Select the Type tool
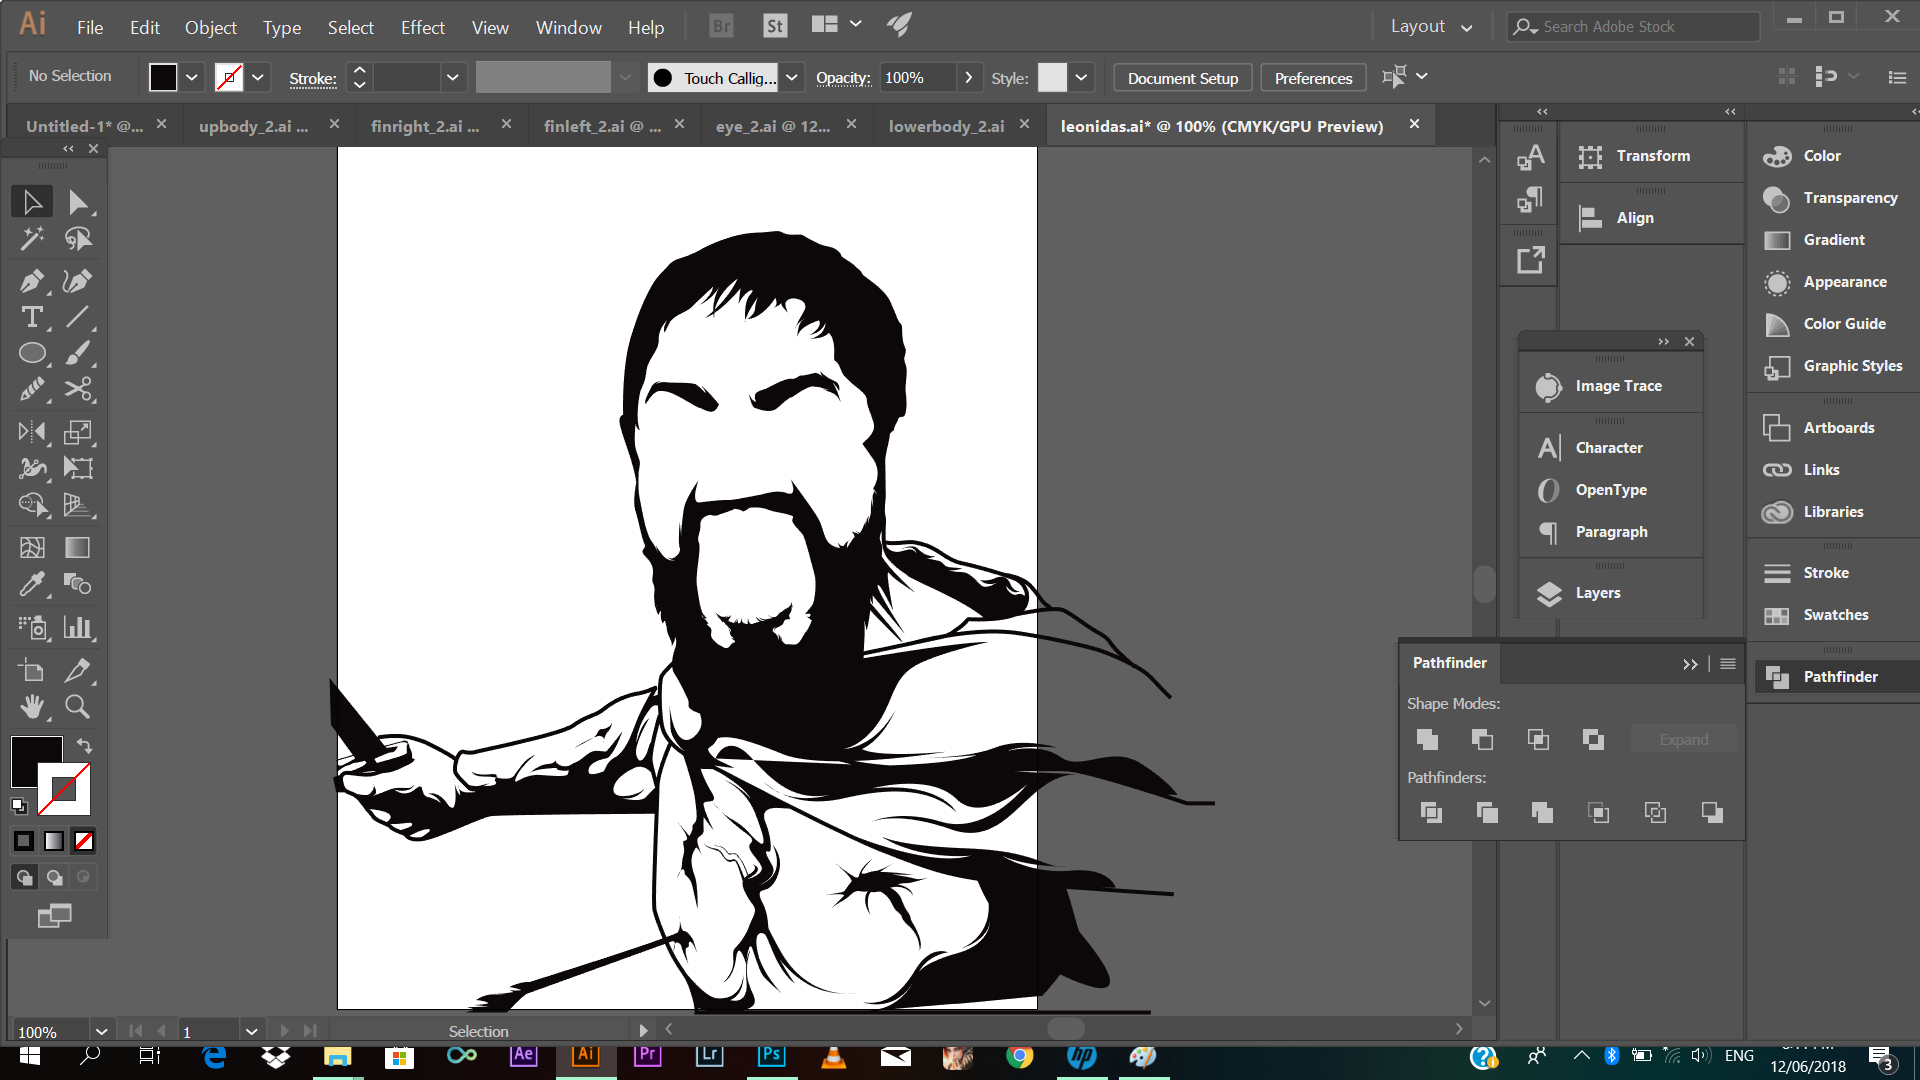The image size is (1920, 1080). pos(31,318)
